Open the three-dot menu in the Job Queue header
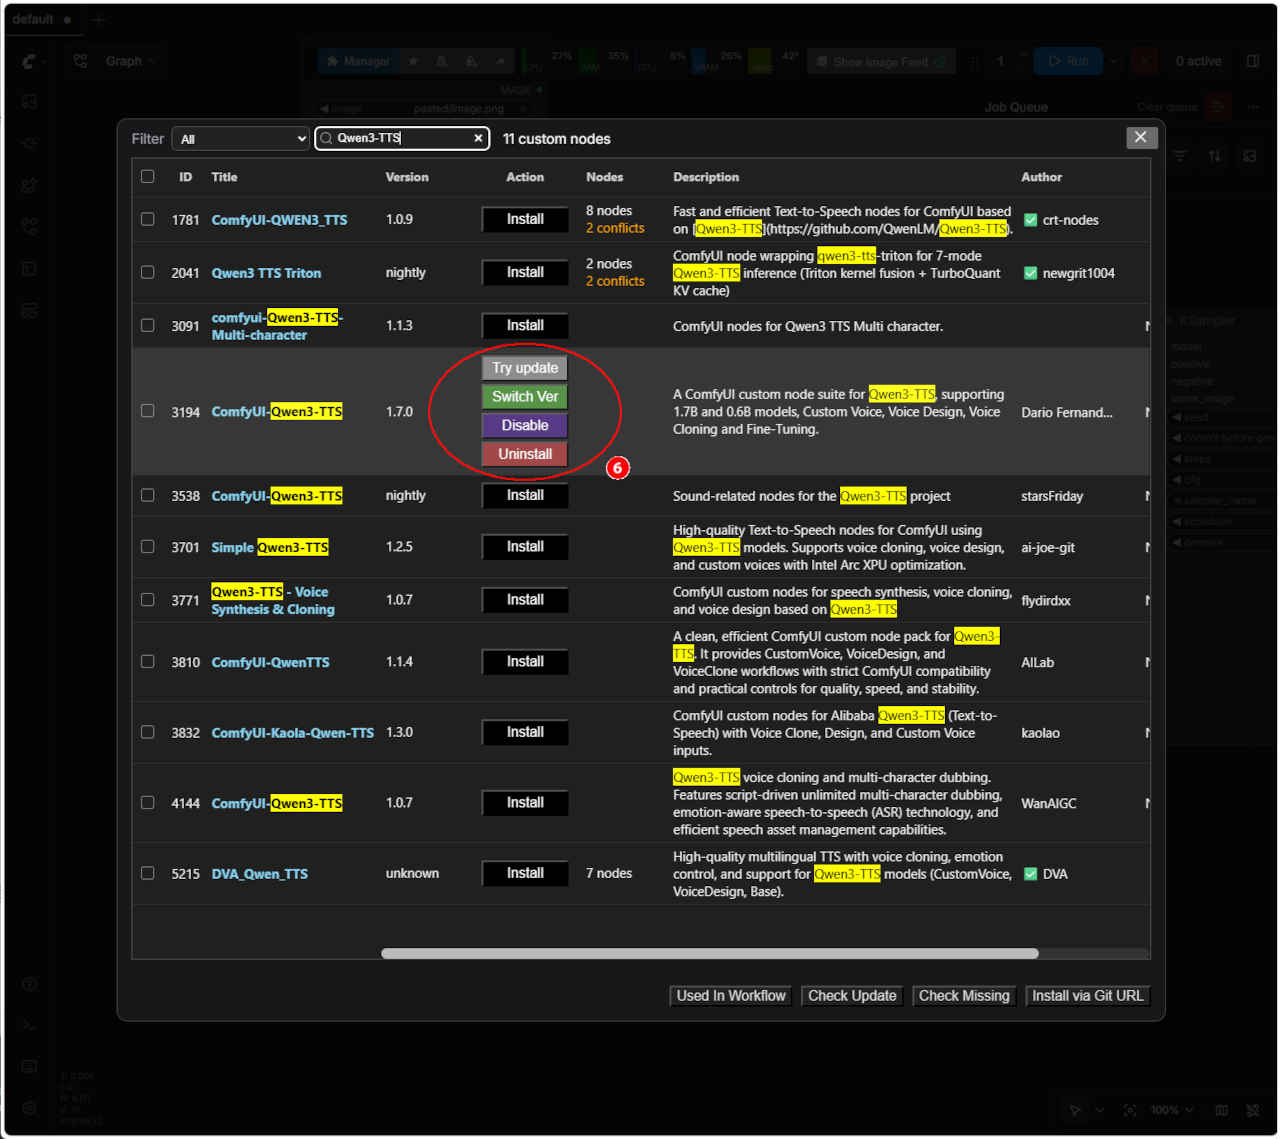 tap(1253, 106)
